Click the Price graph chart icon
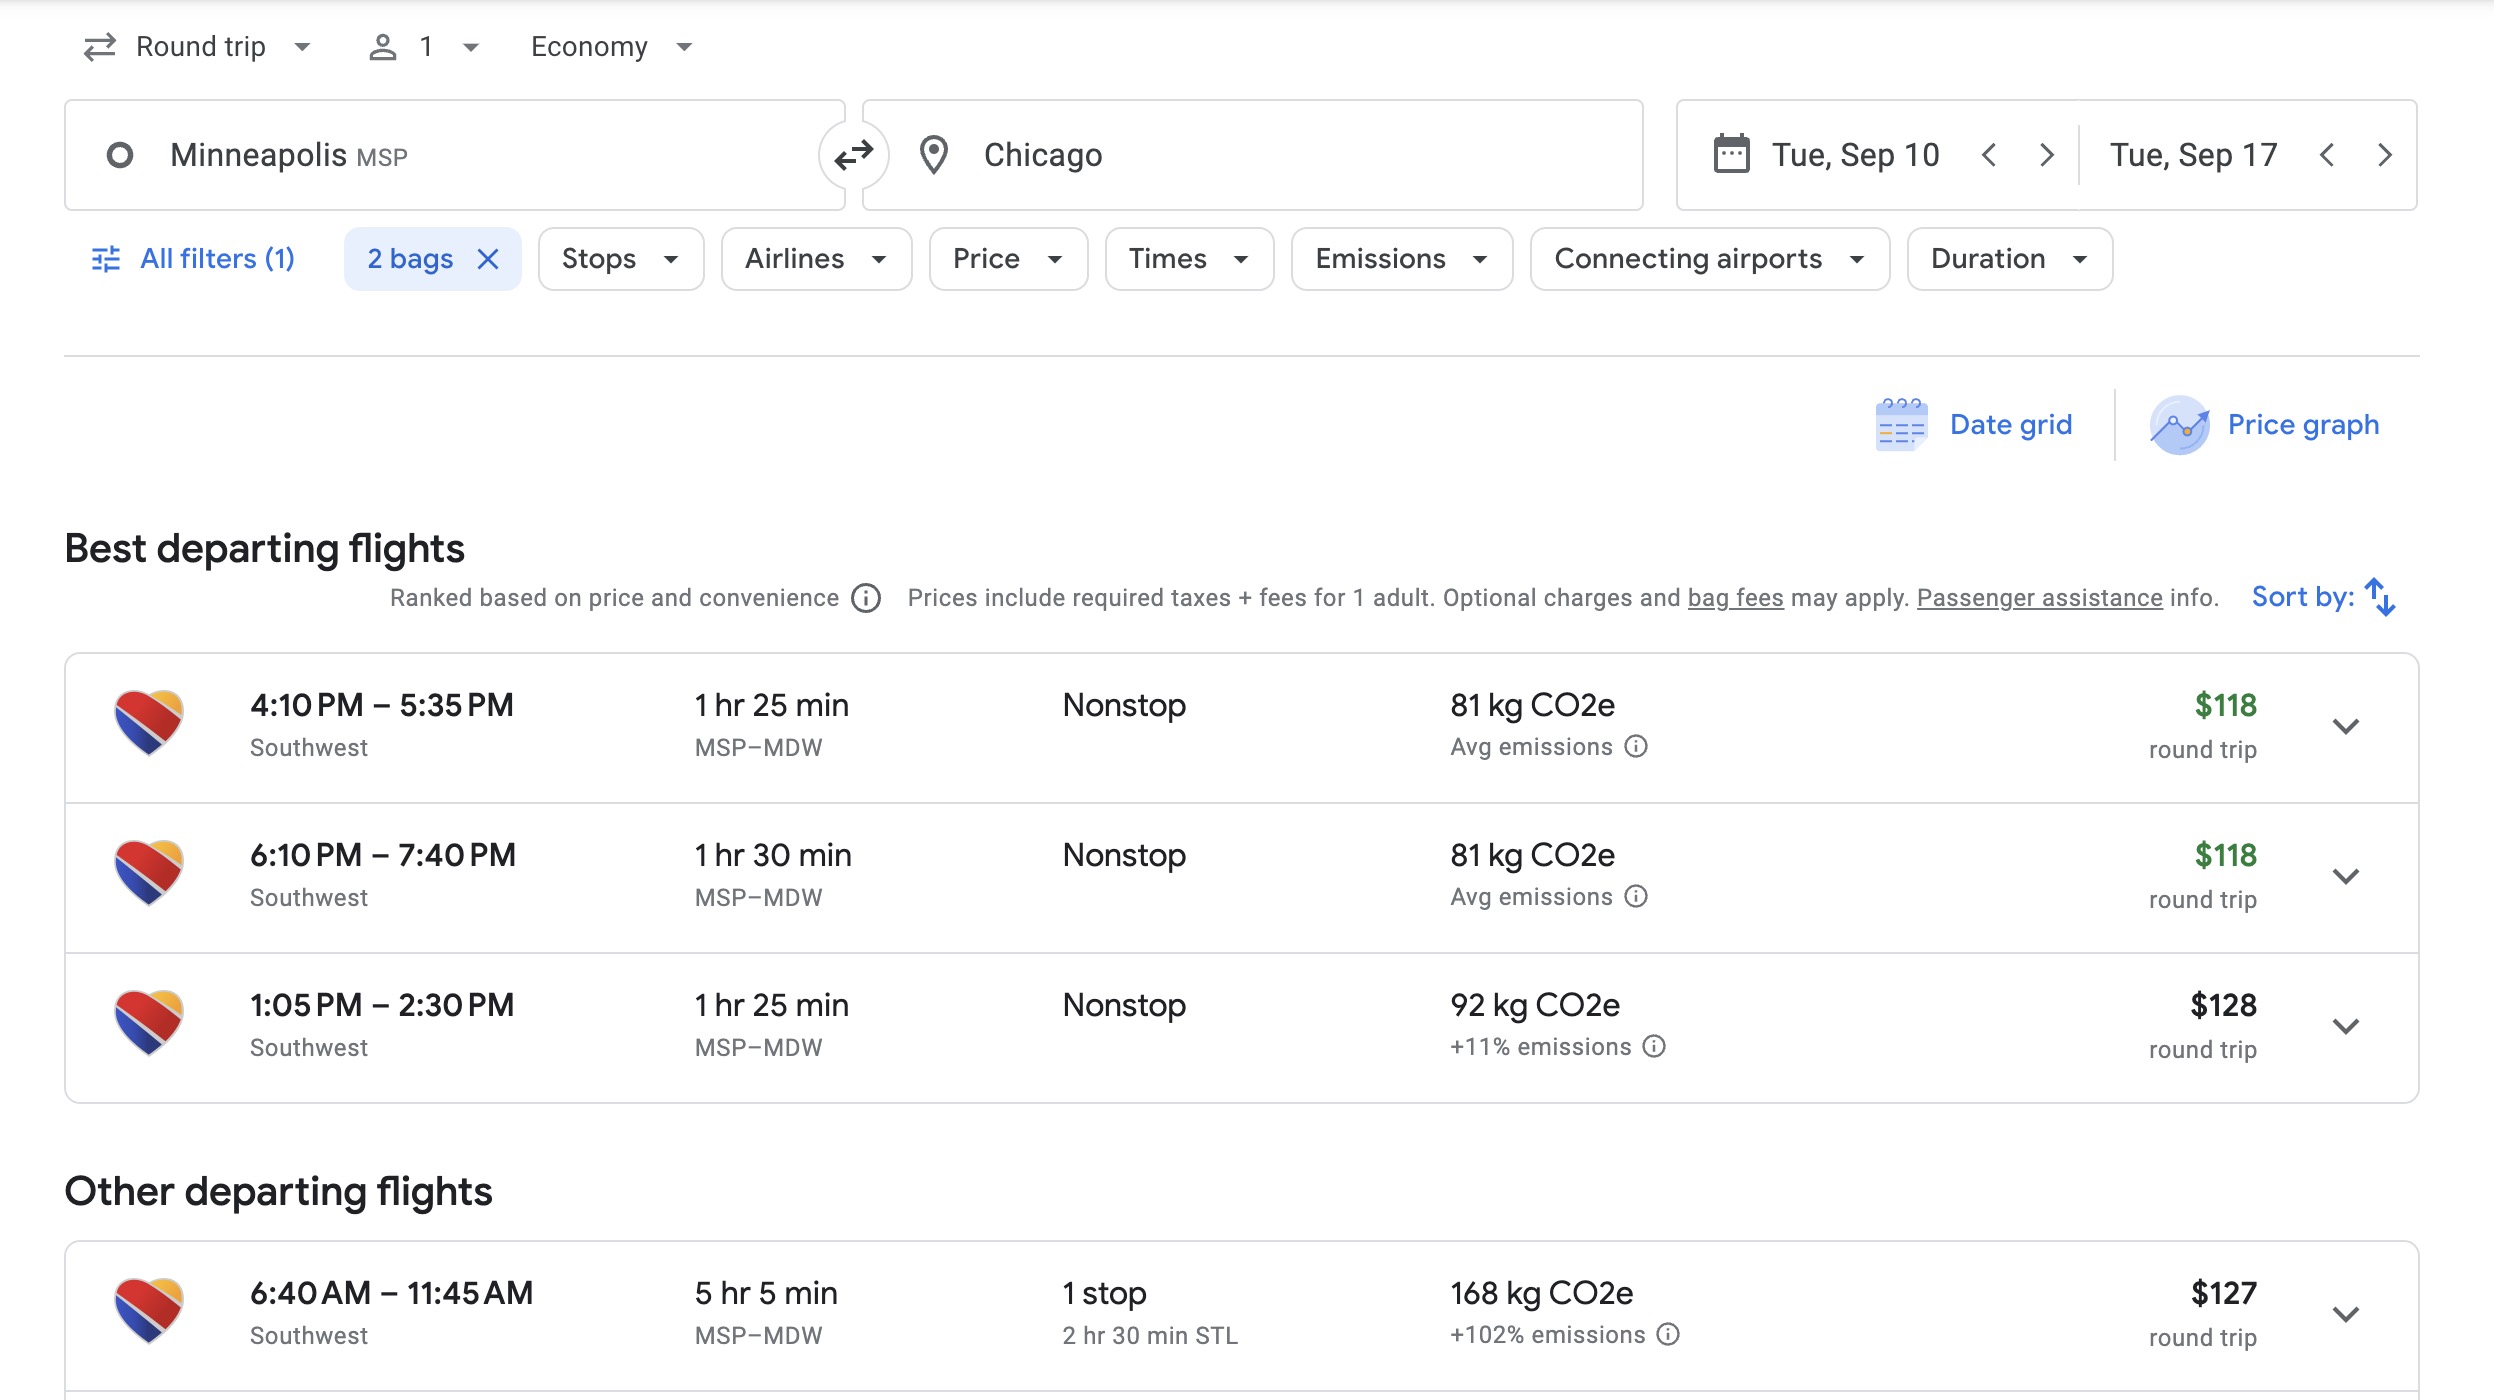 (2180, 425)
